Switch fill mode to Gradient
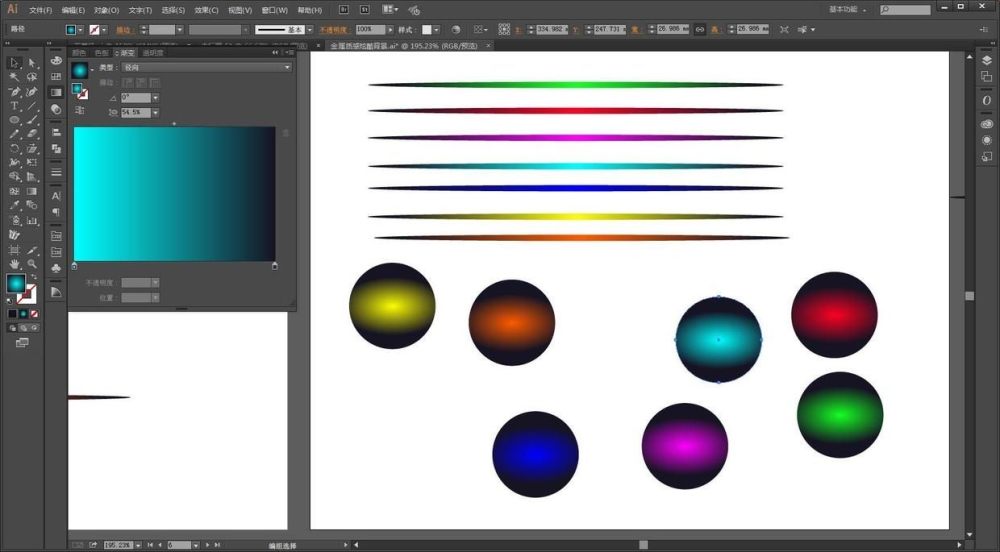Viewport: 1000px width, 552px height. [23, 313]
